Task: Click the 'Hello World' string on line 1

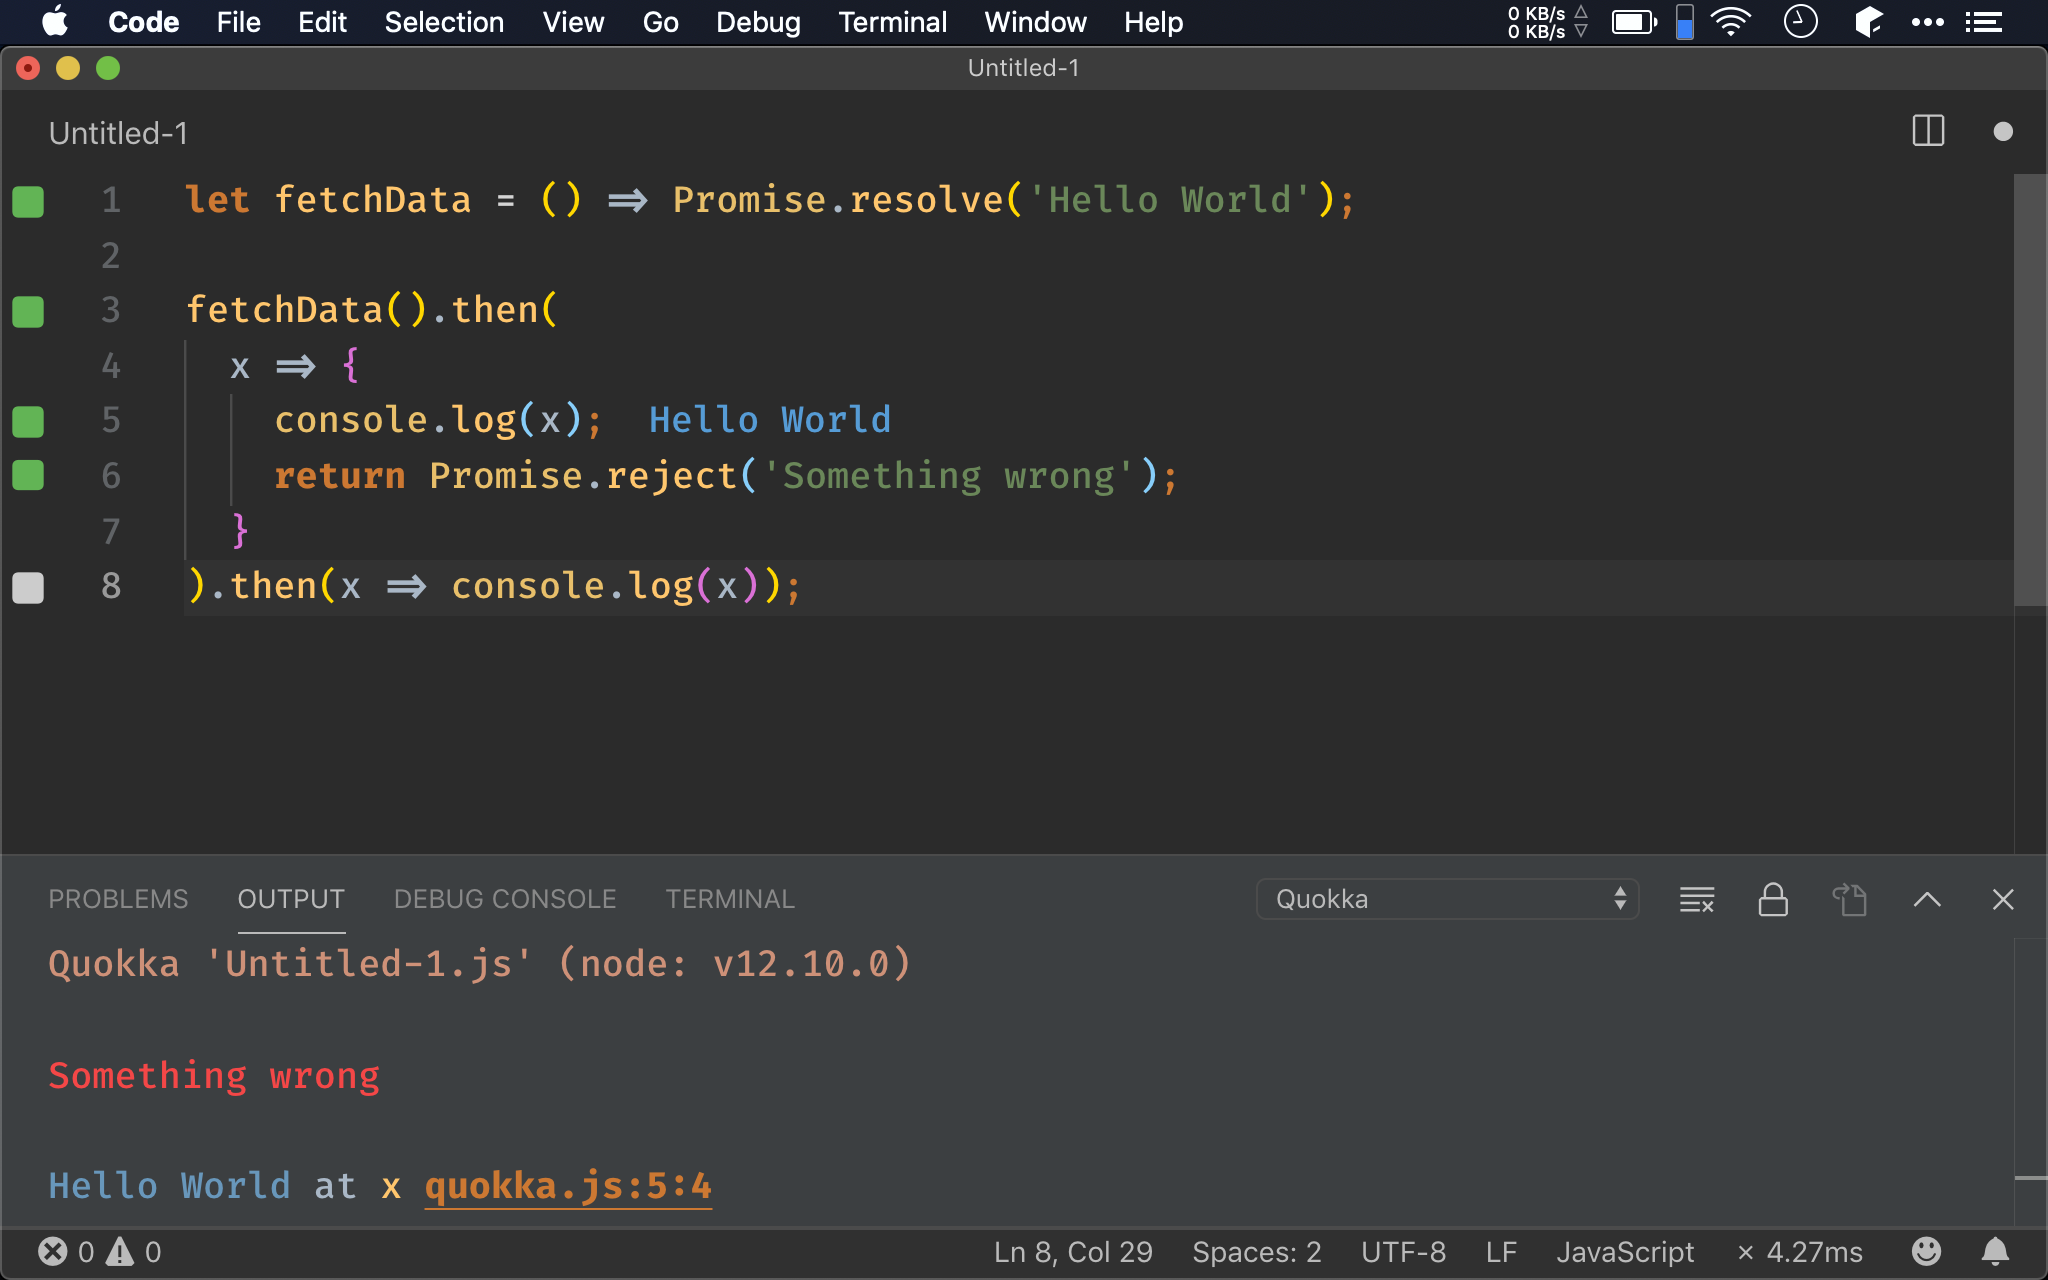Action: [1171, 200]
